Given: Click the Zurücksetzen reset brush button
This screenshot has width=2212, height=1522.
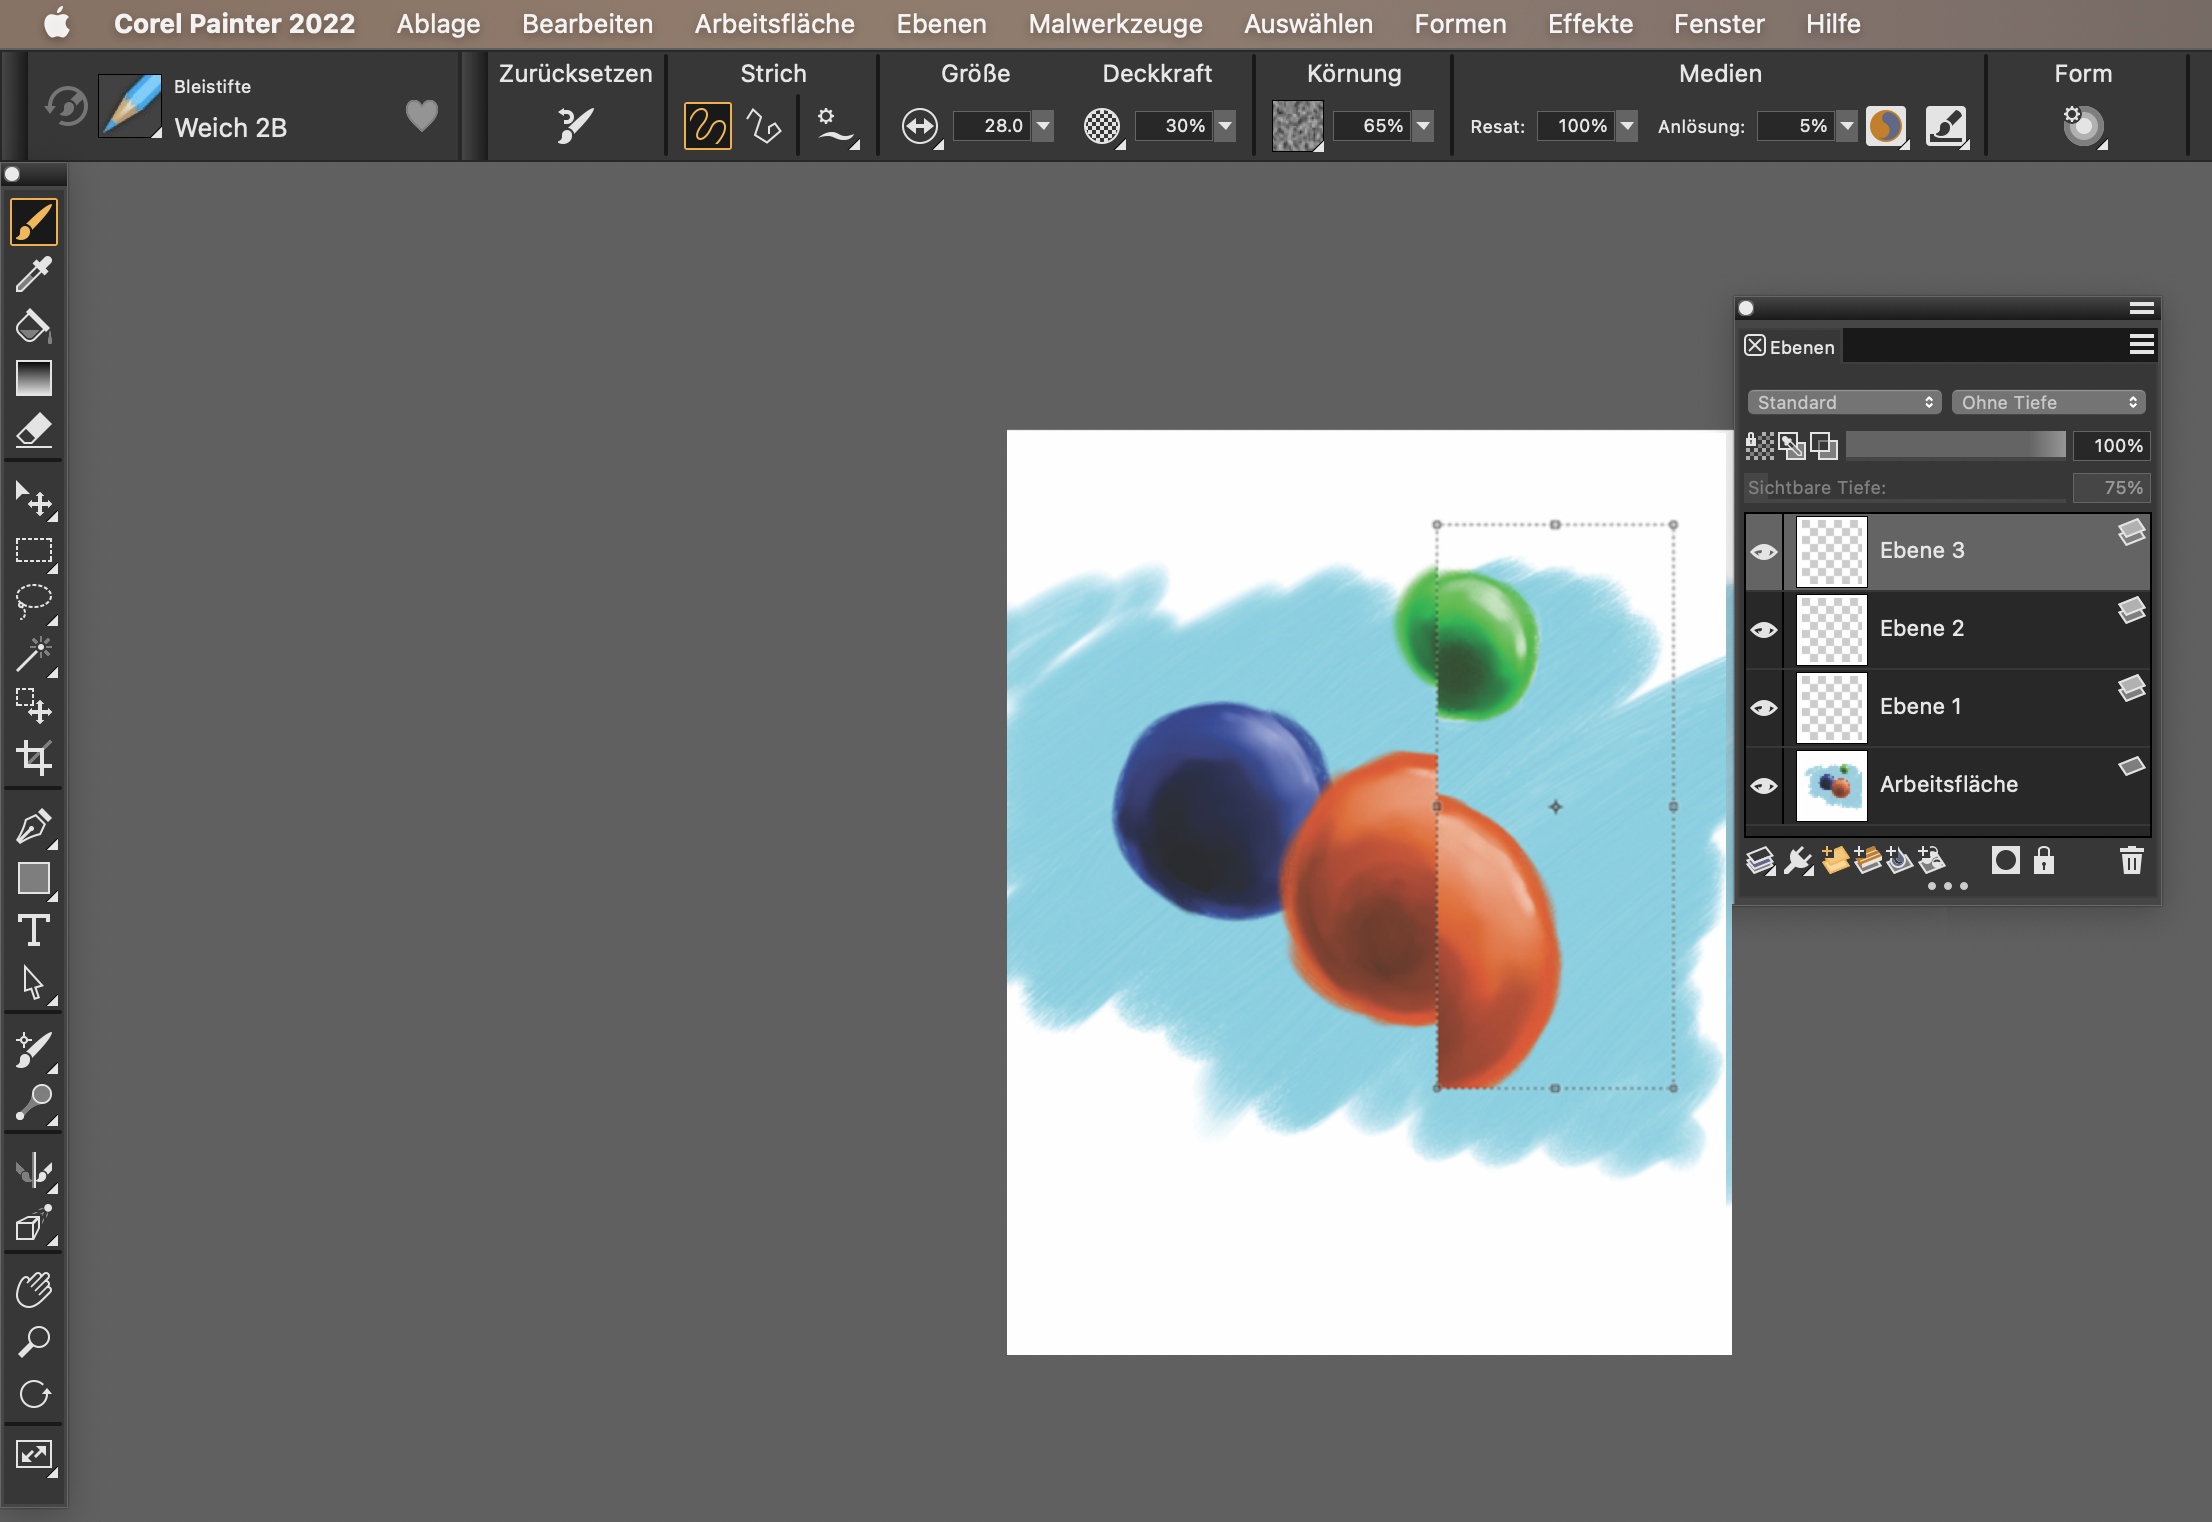Looking at the screenshot, I should click(x=575, y=126).
